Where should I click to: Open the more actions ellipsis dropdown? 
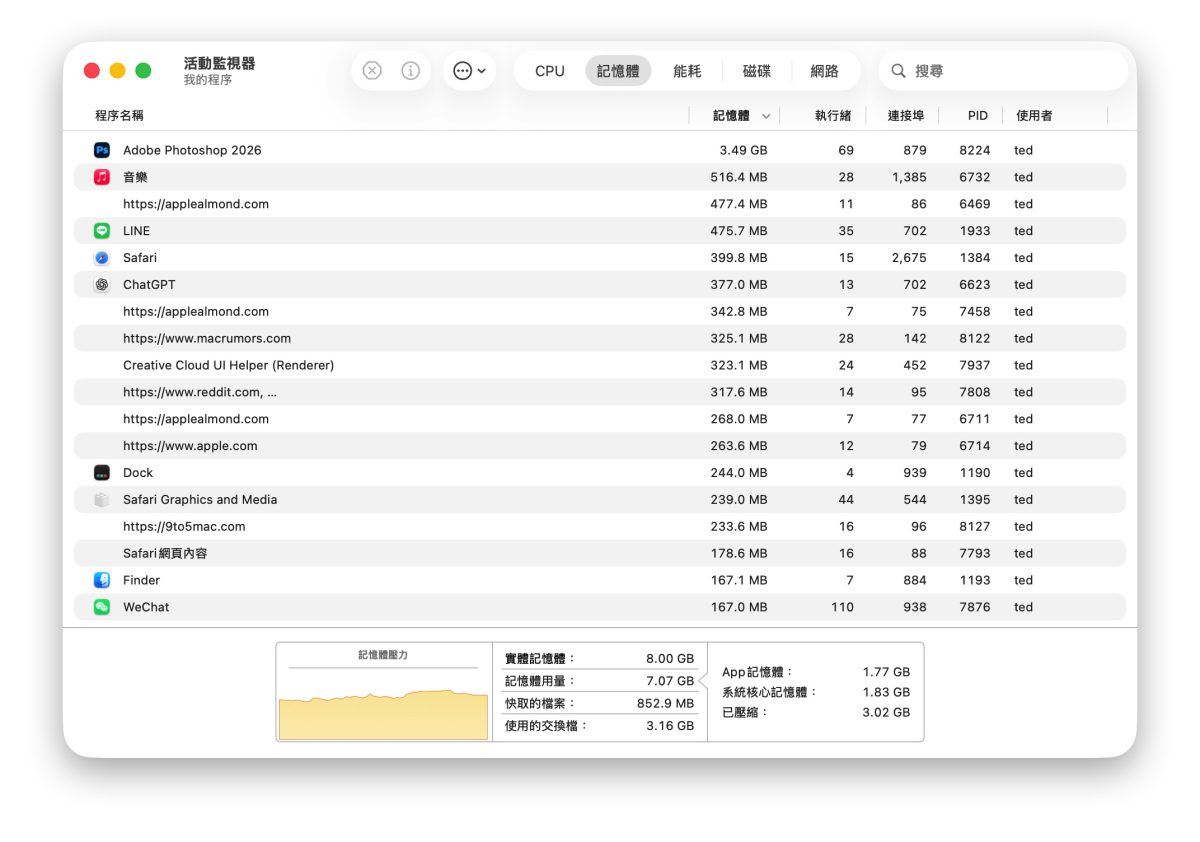[469, 71]
